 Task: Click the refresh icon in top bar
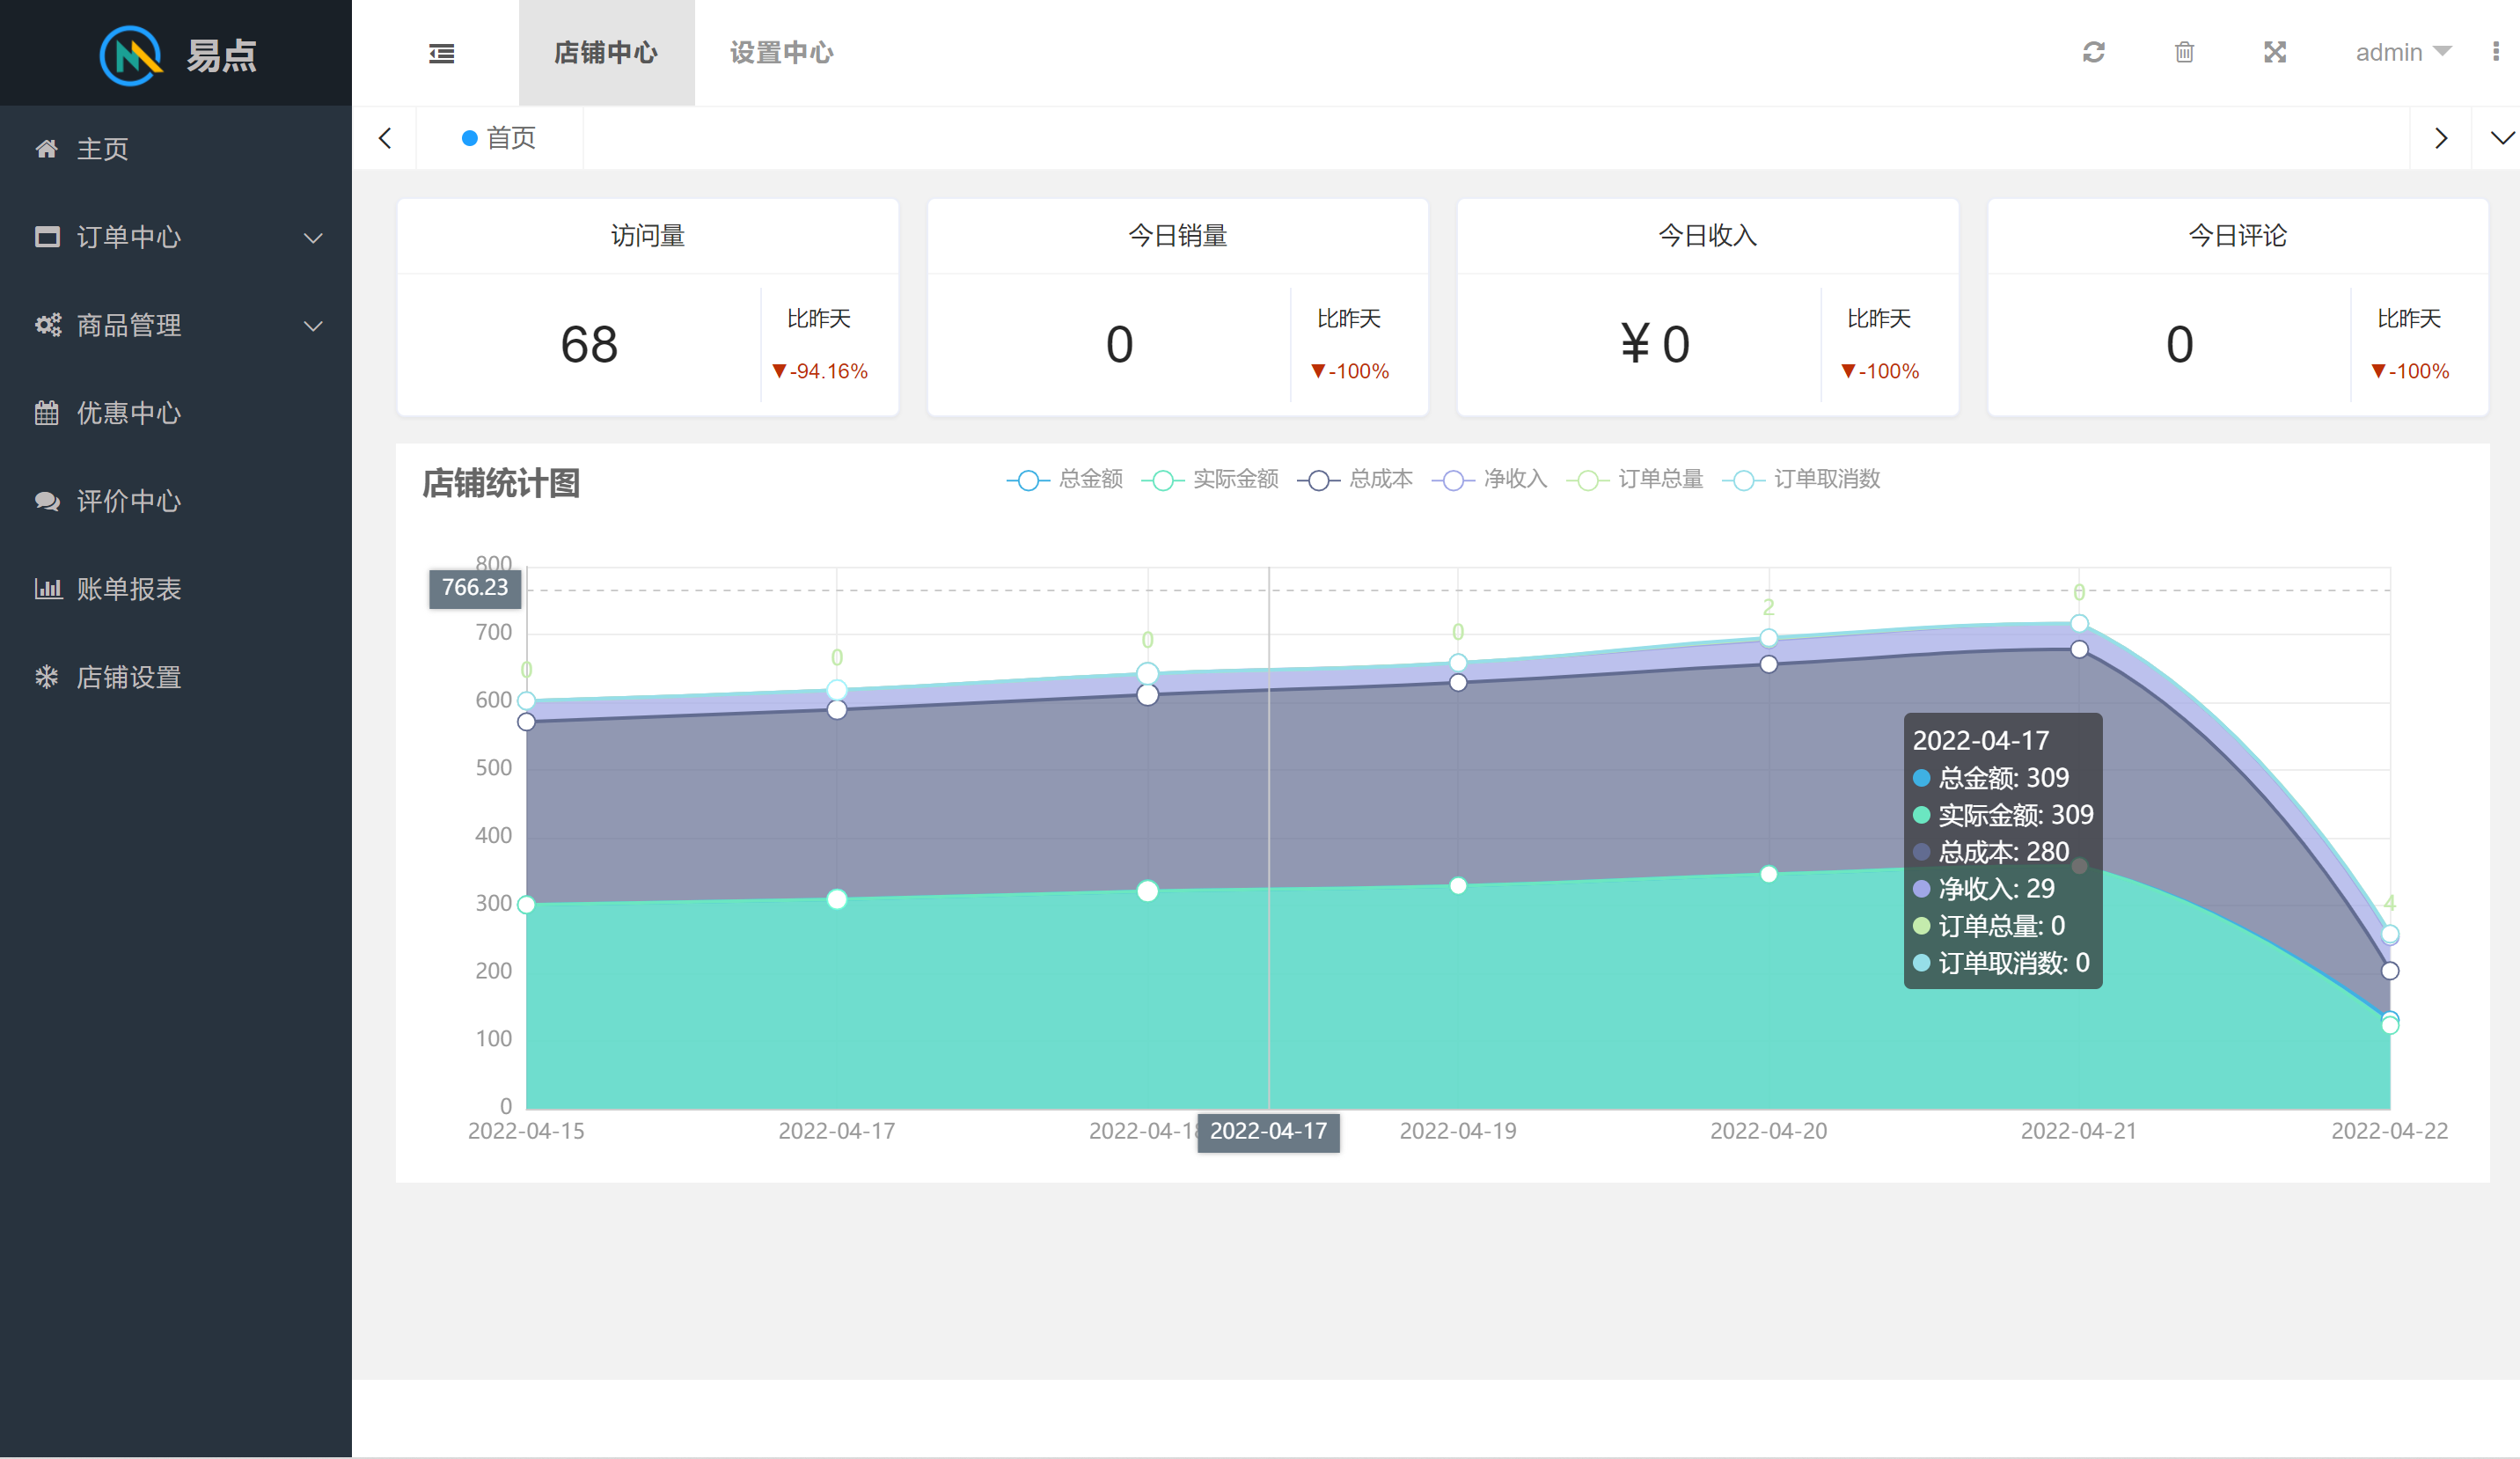tap(2093, 52)
